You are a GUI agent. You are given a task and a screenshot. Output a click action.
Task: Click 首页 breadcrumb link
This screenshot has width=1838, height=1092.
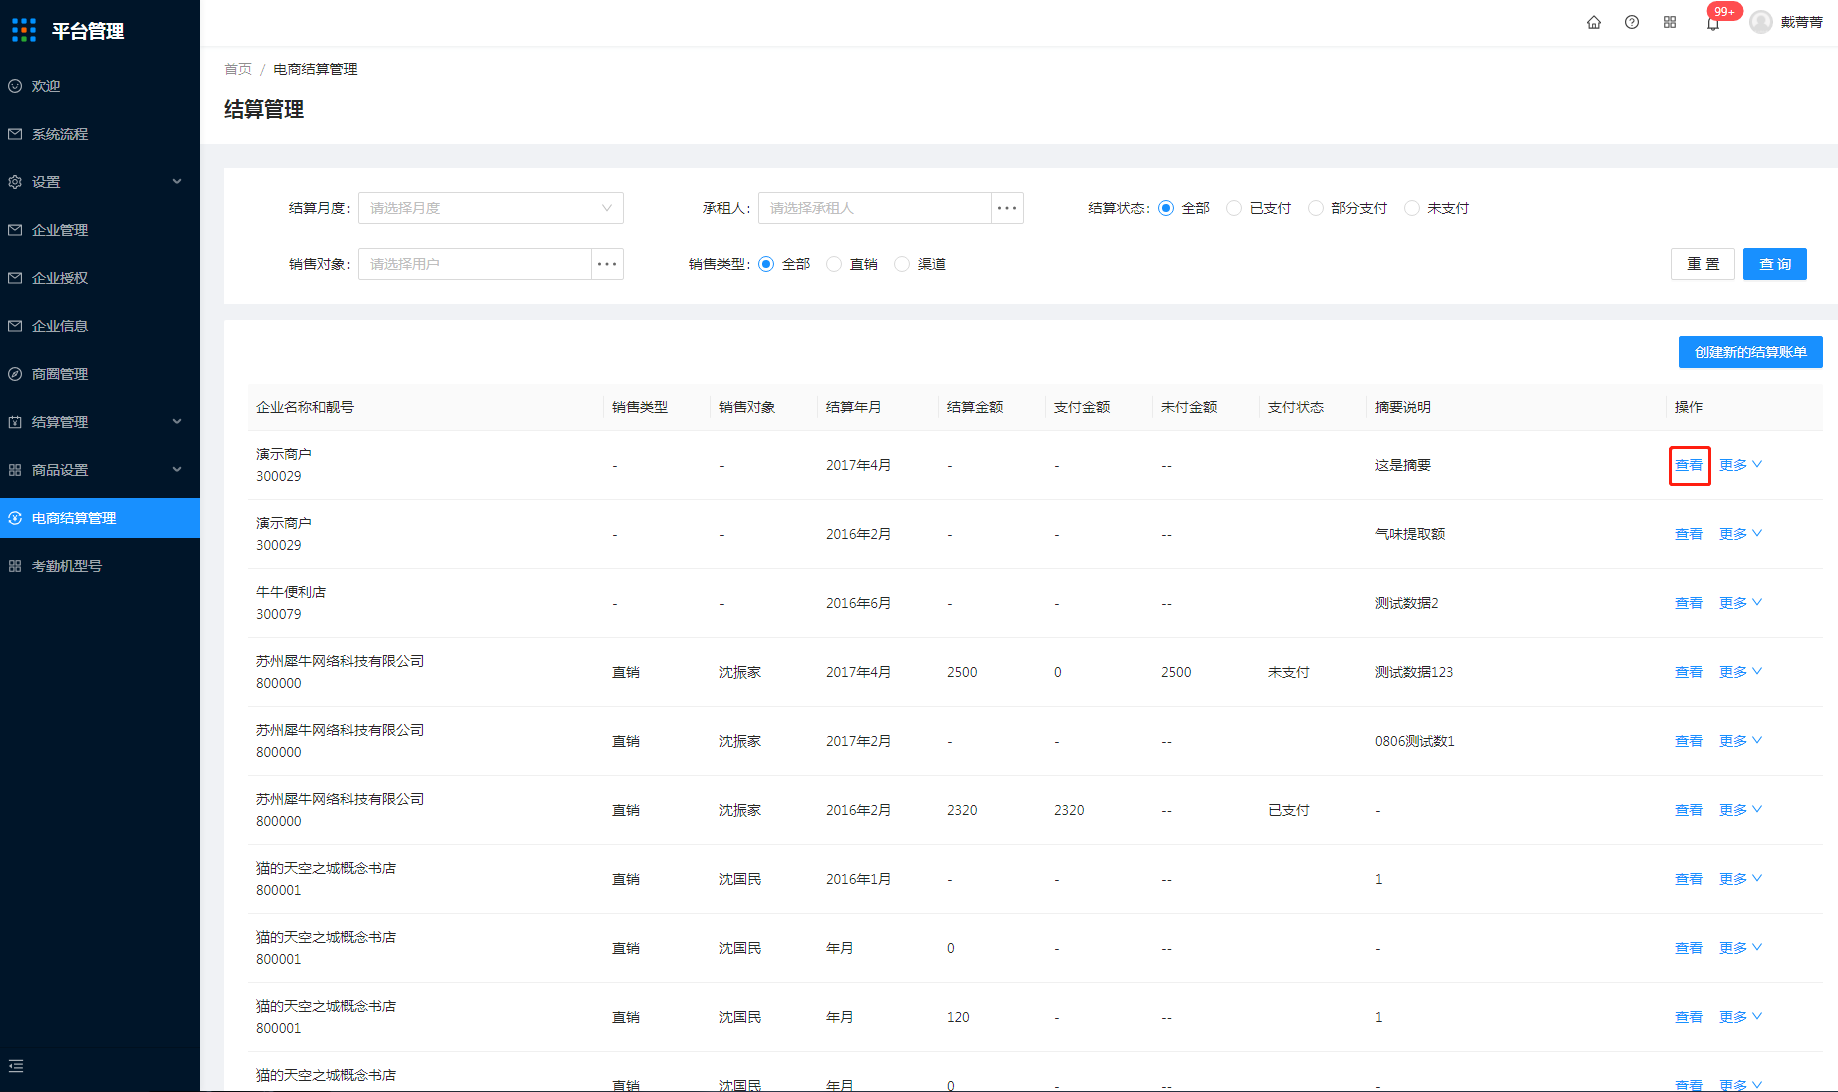pos(238,69)
